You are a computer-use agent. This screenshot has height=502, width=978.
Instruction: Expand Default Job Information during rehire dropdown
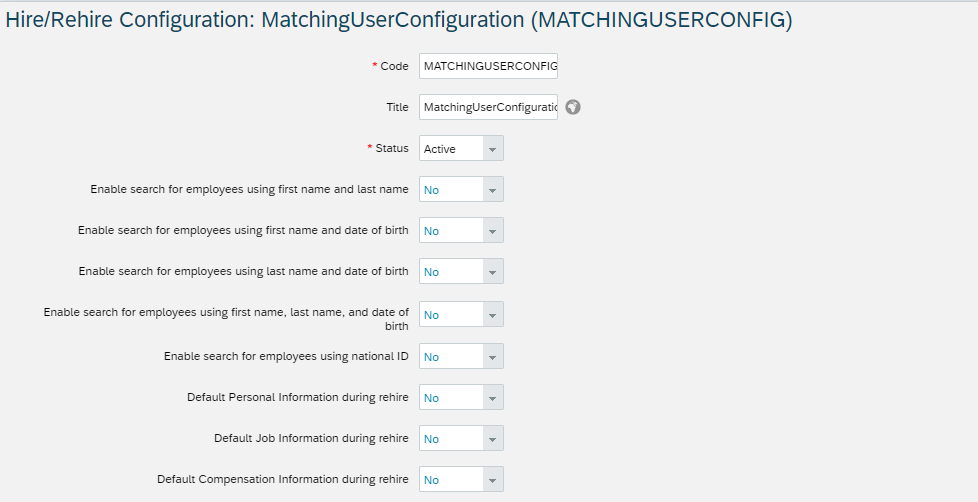click(x=493, y=439)
